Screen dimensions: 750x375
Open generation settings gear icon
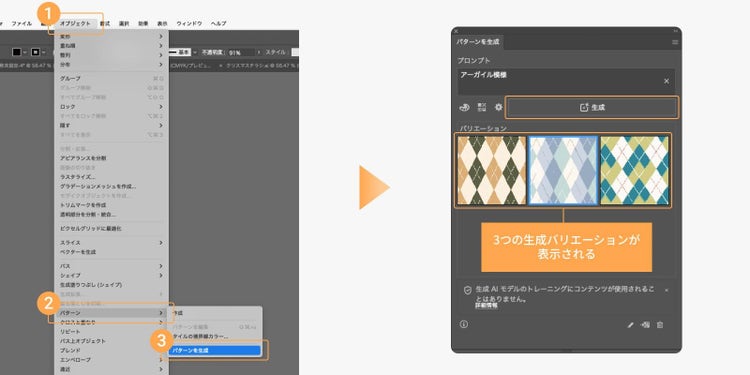498,108
